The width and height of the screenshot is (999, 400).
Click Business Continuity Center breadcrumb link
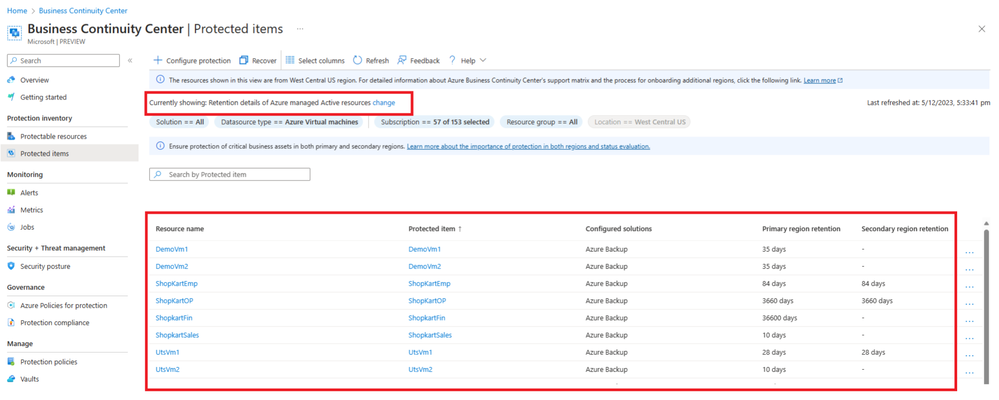click(x=83, y=11)
